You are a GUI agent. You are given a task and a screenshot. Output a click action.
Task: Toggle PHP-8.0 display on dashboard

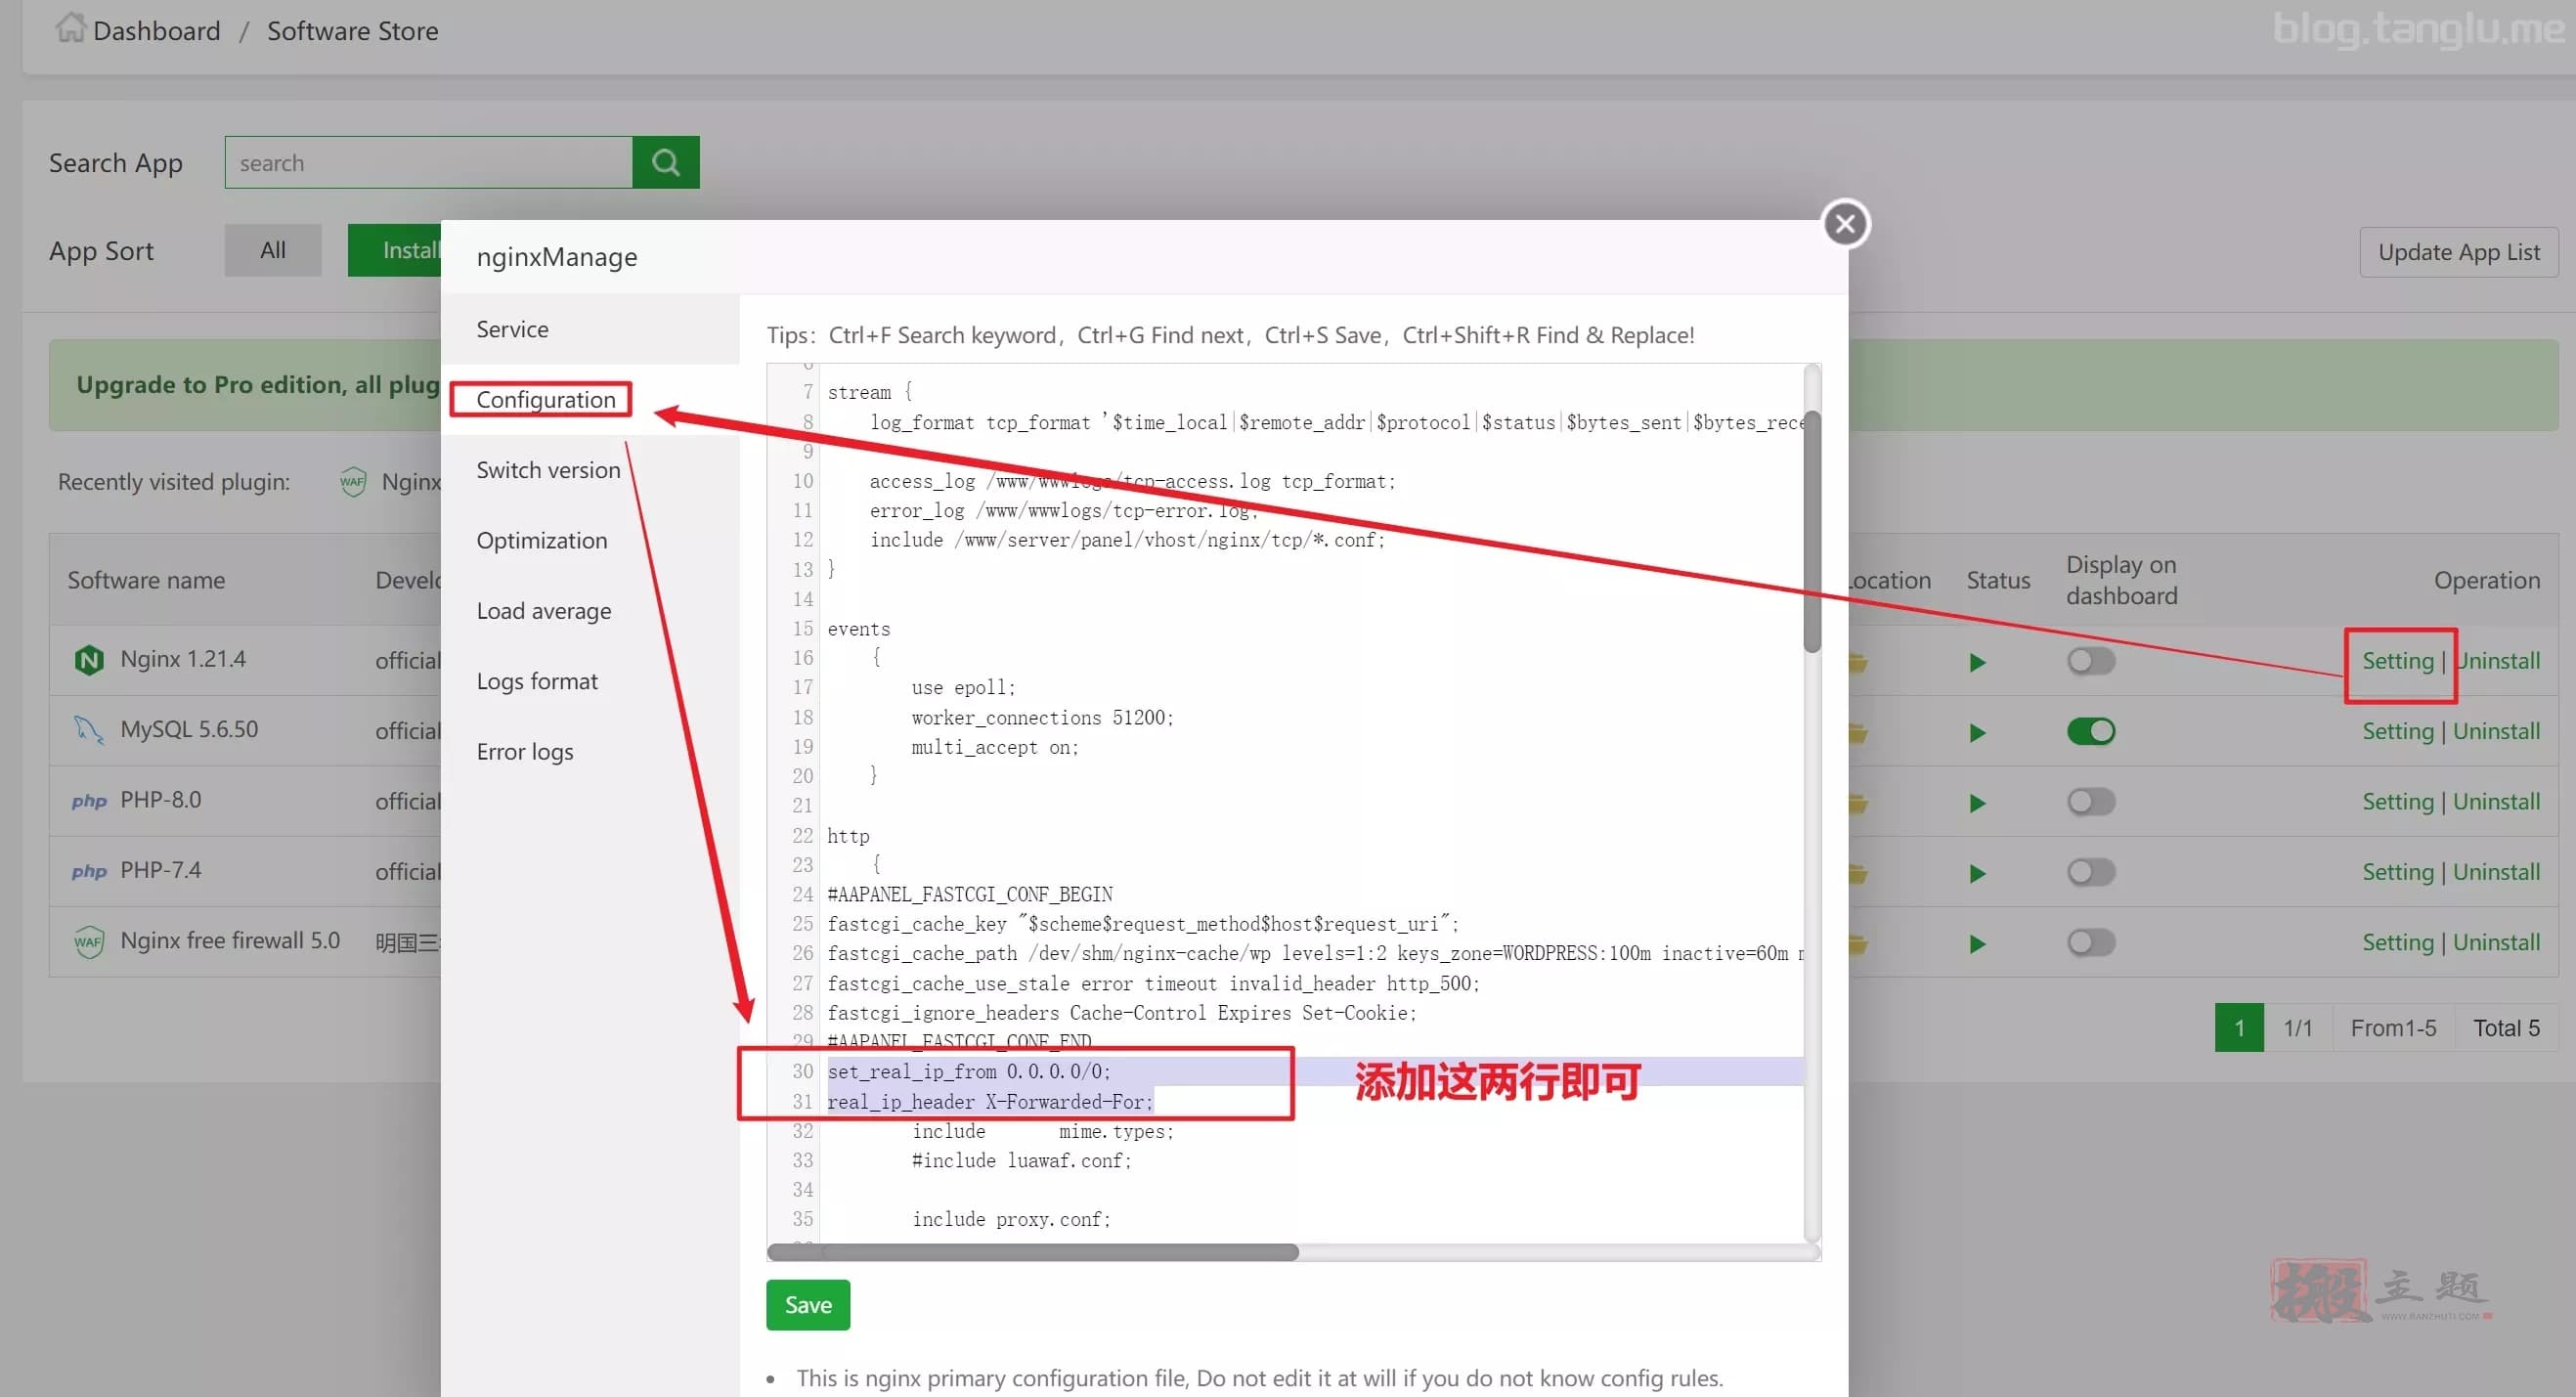[x=2091, y=802]
